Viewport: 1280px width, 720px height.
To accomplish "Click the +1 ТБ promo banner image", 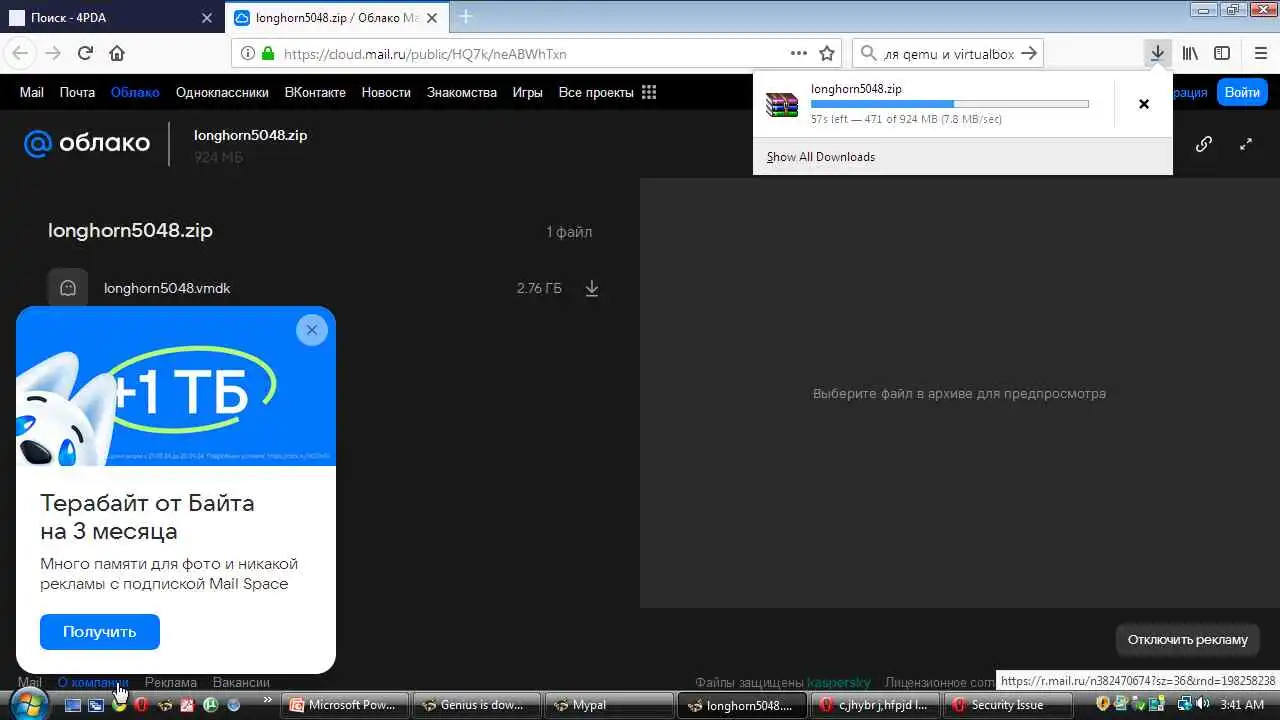I will pyautogui.click(x=176, y=386).
